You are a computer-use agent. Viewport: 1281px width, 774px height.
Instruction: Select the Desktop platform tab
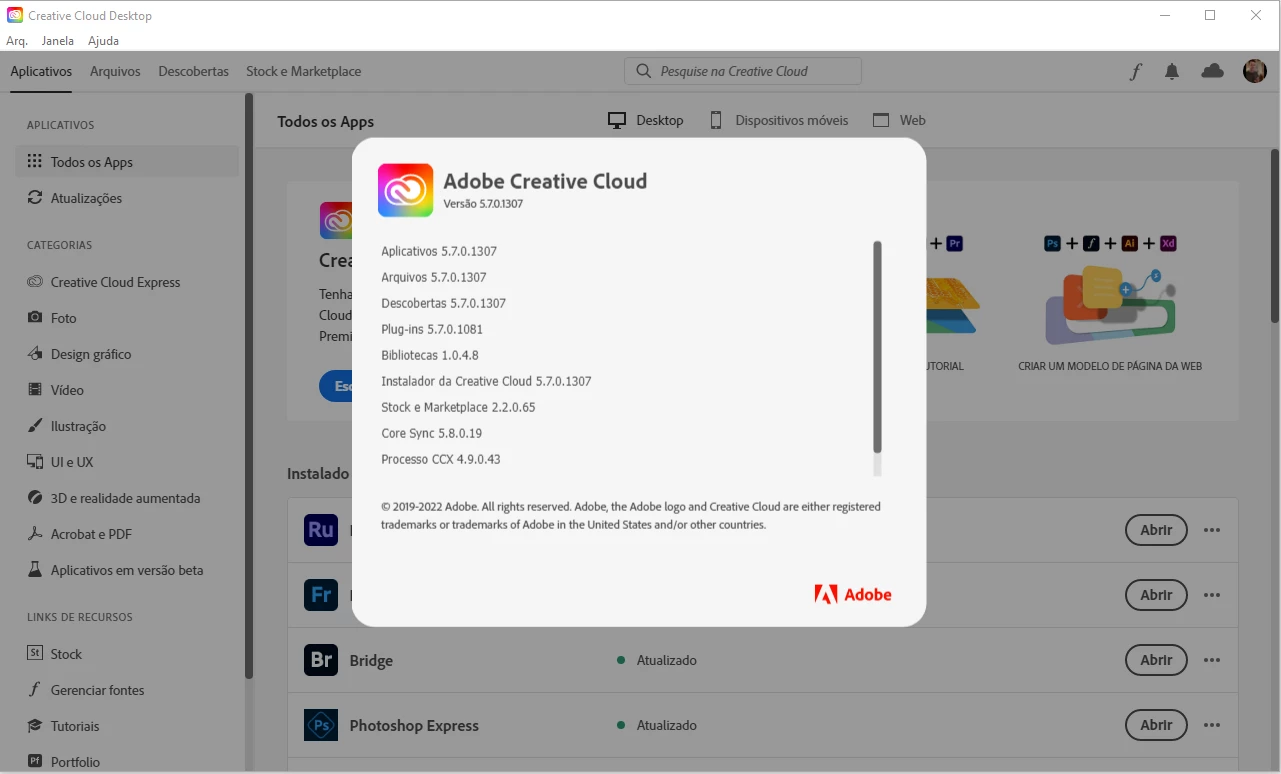646,120
